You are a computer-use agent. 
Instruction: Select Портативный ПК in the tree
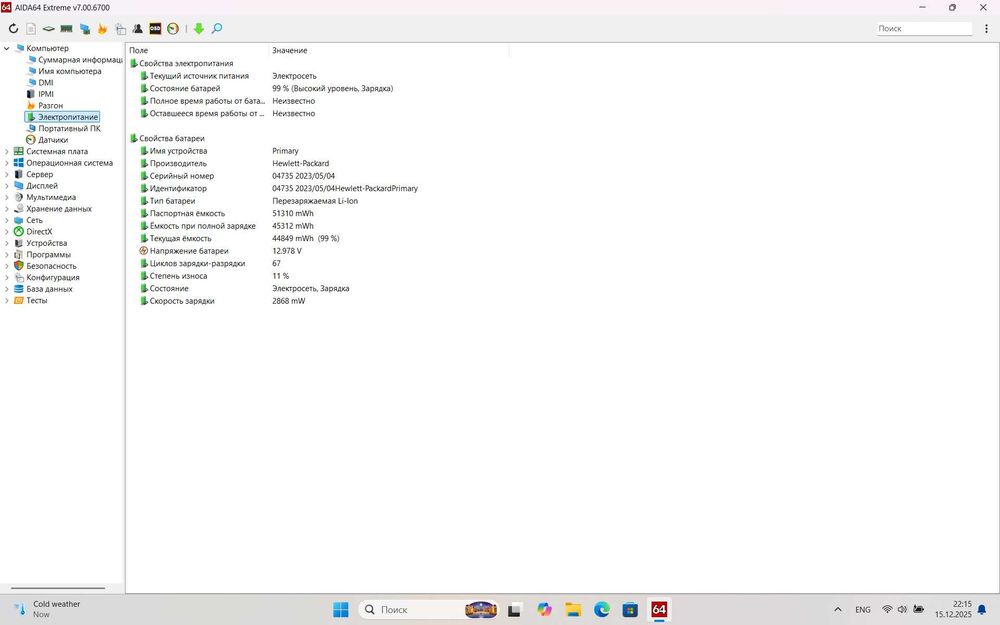[x=69, y=129]
